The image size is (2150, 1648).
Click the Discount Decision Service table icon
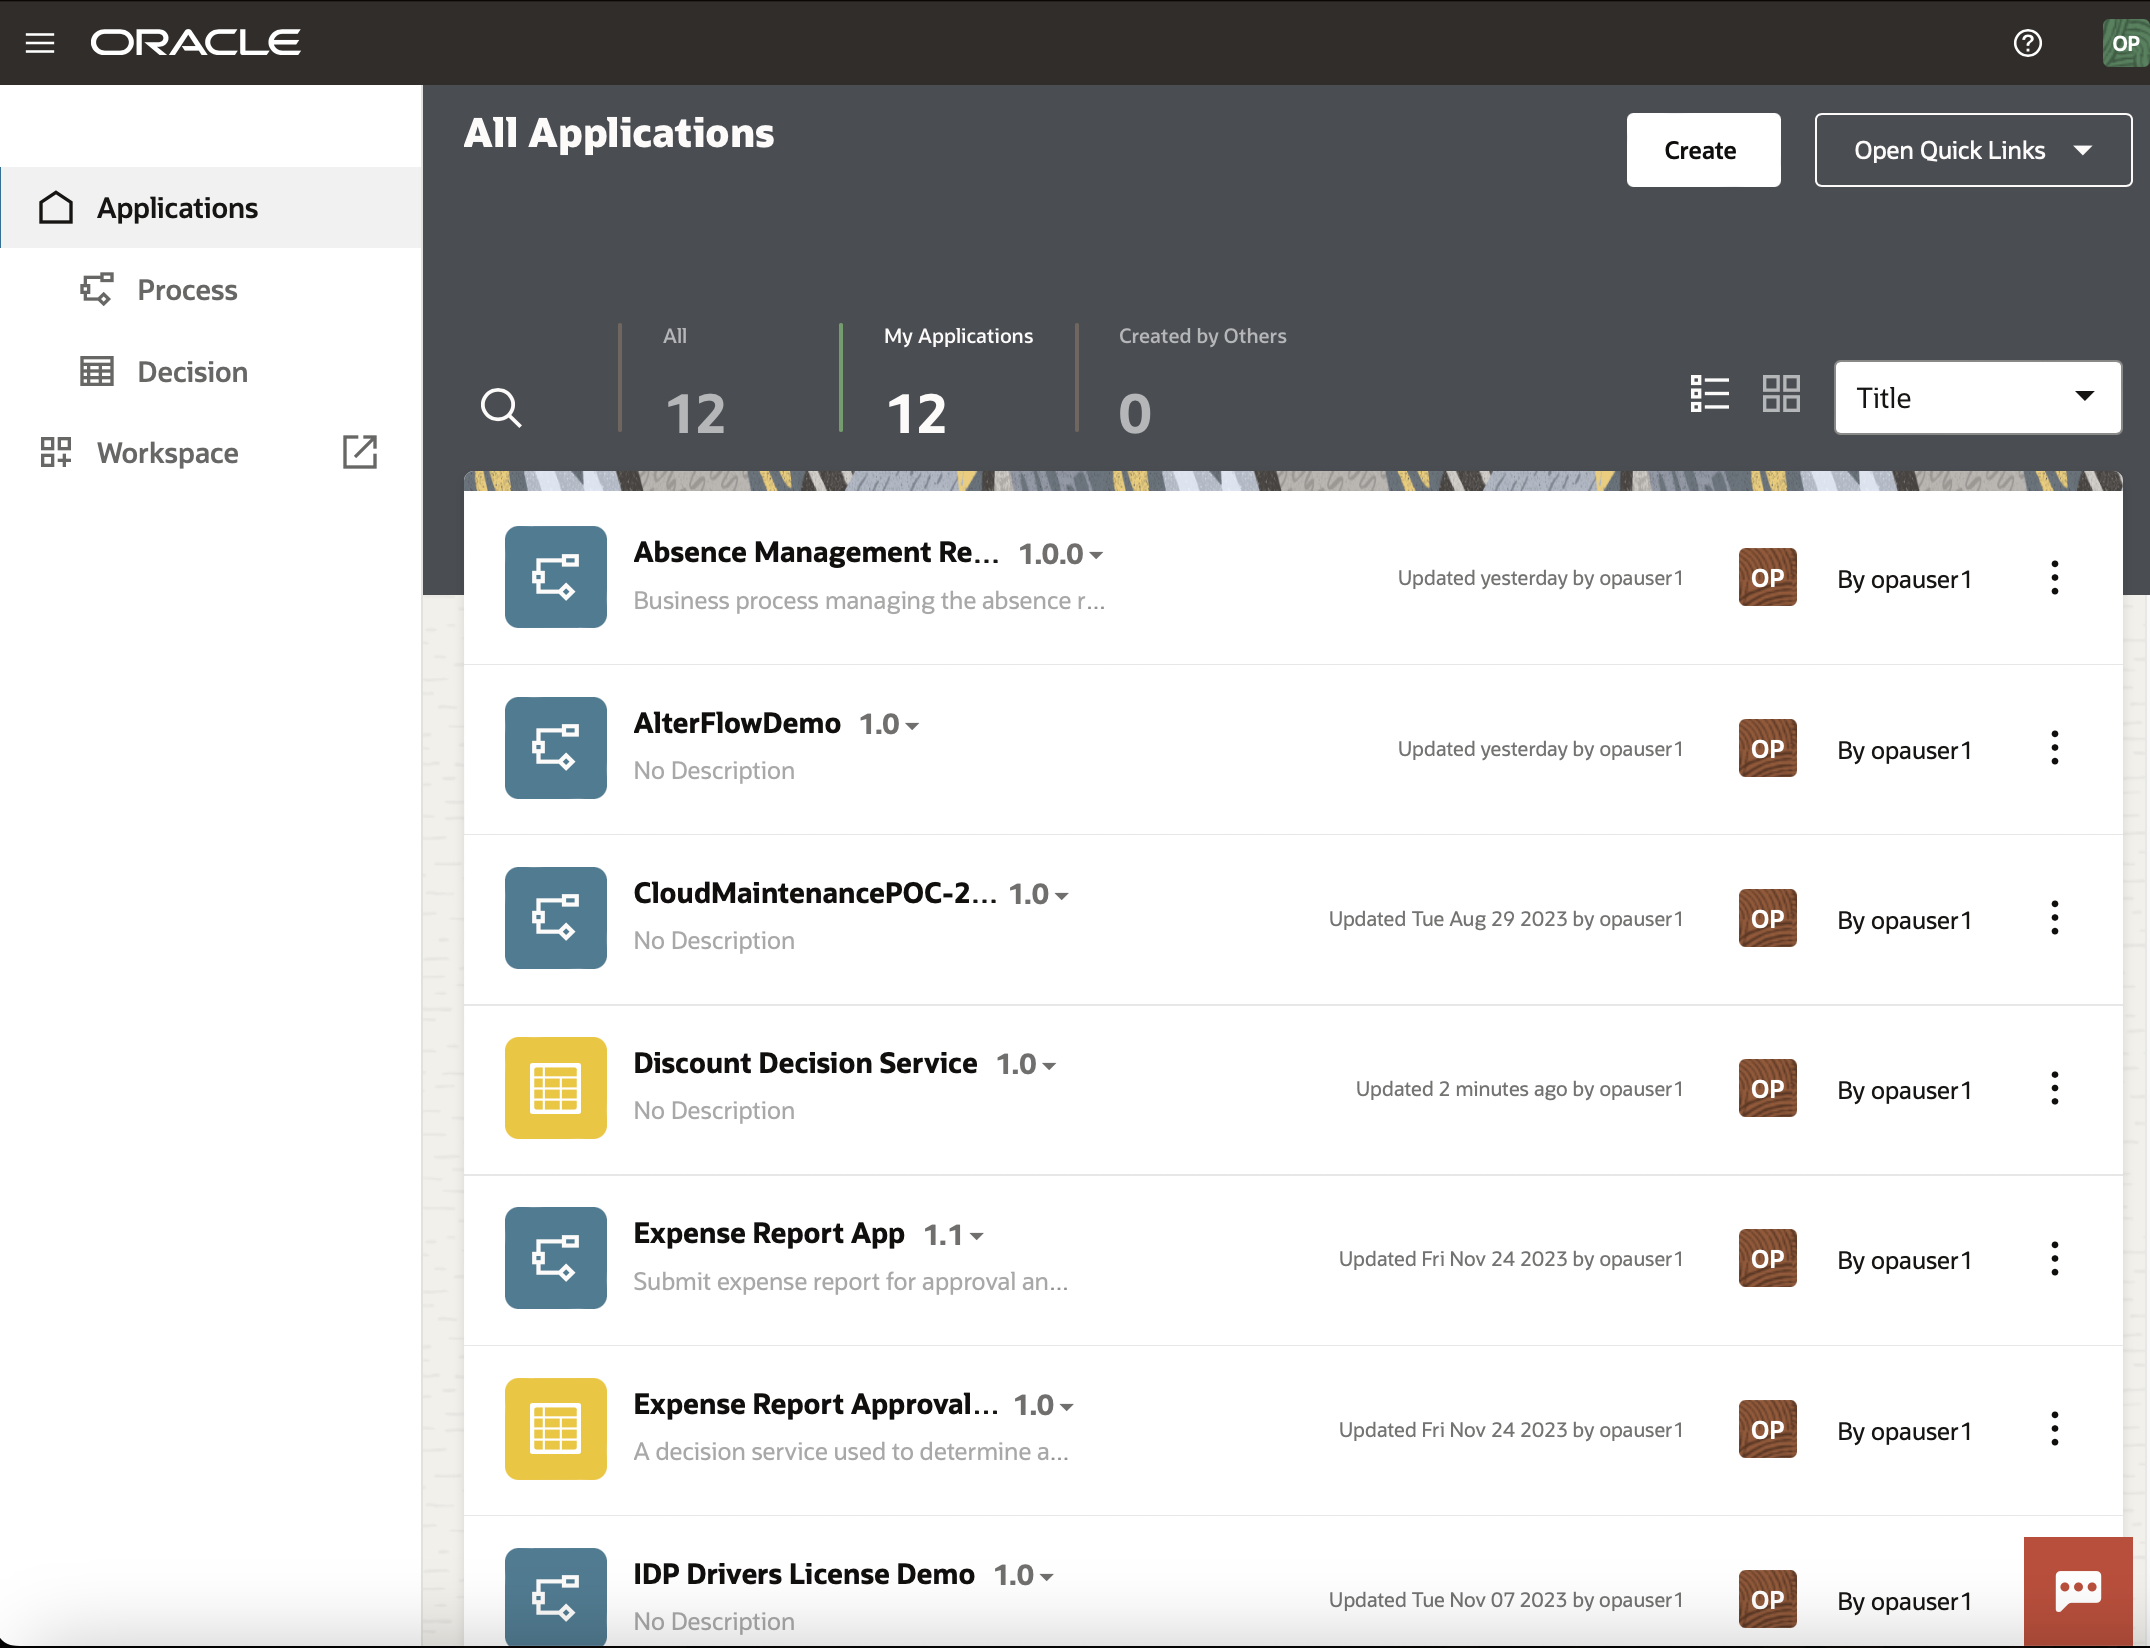pyautogui.click(x=555, y=1088)
